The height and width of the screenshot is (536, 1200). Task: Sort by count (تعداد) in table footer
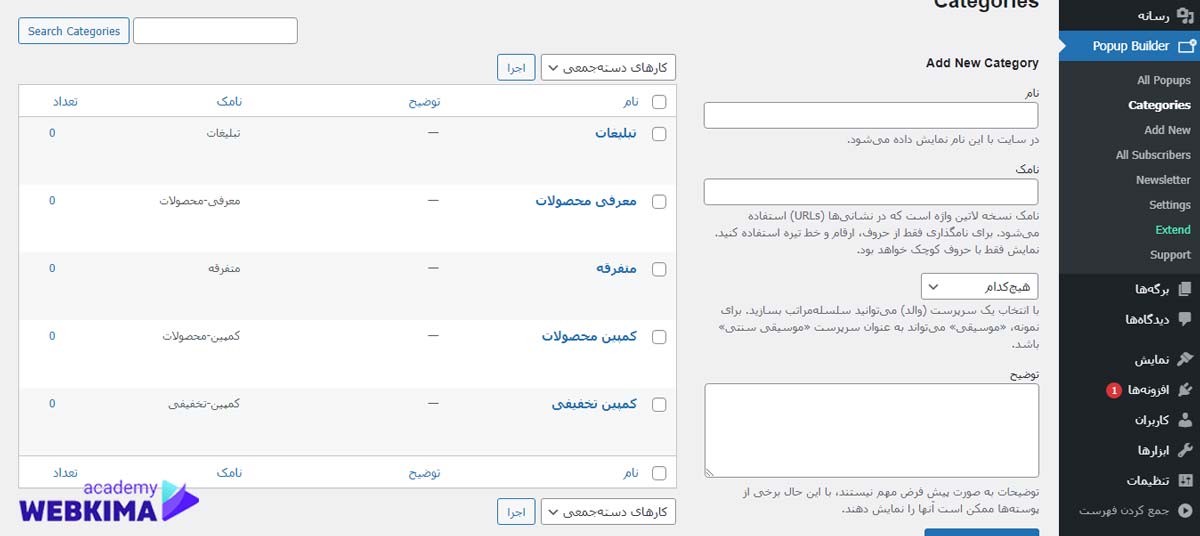[66, 473]
